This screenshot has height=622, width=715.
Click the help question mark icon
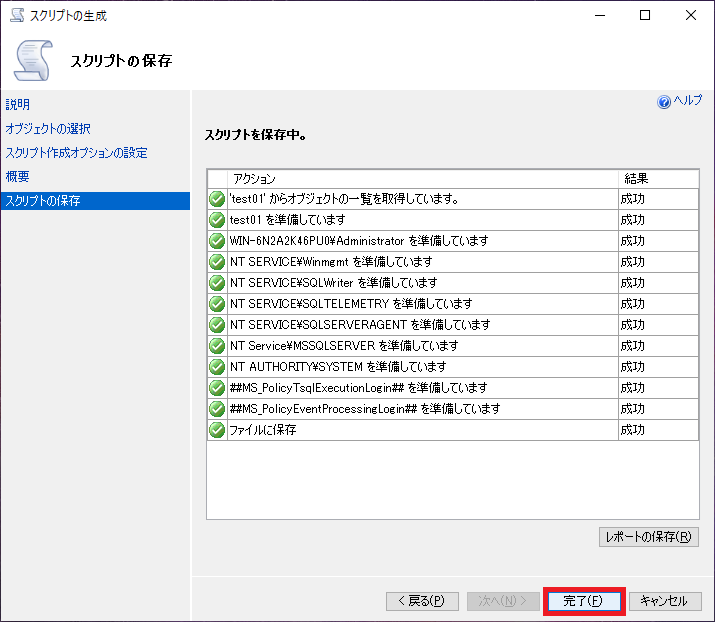coord(664,102)
